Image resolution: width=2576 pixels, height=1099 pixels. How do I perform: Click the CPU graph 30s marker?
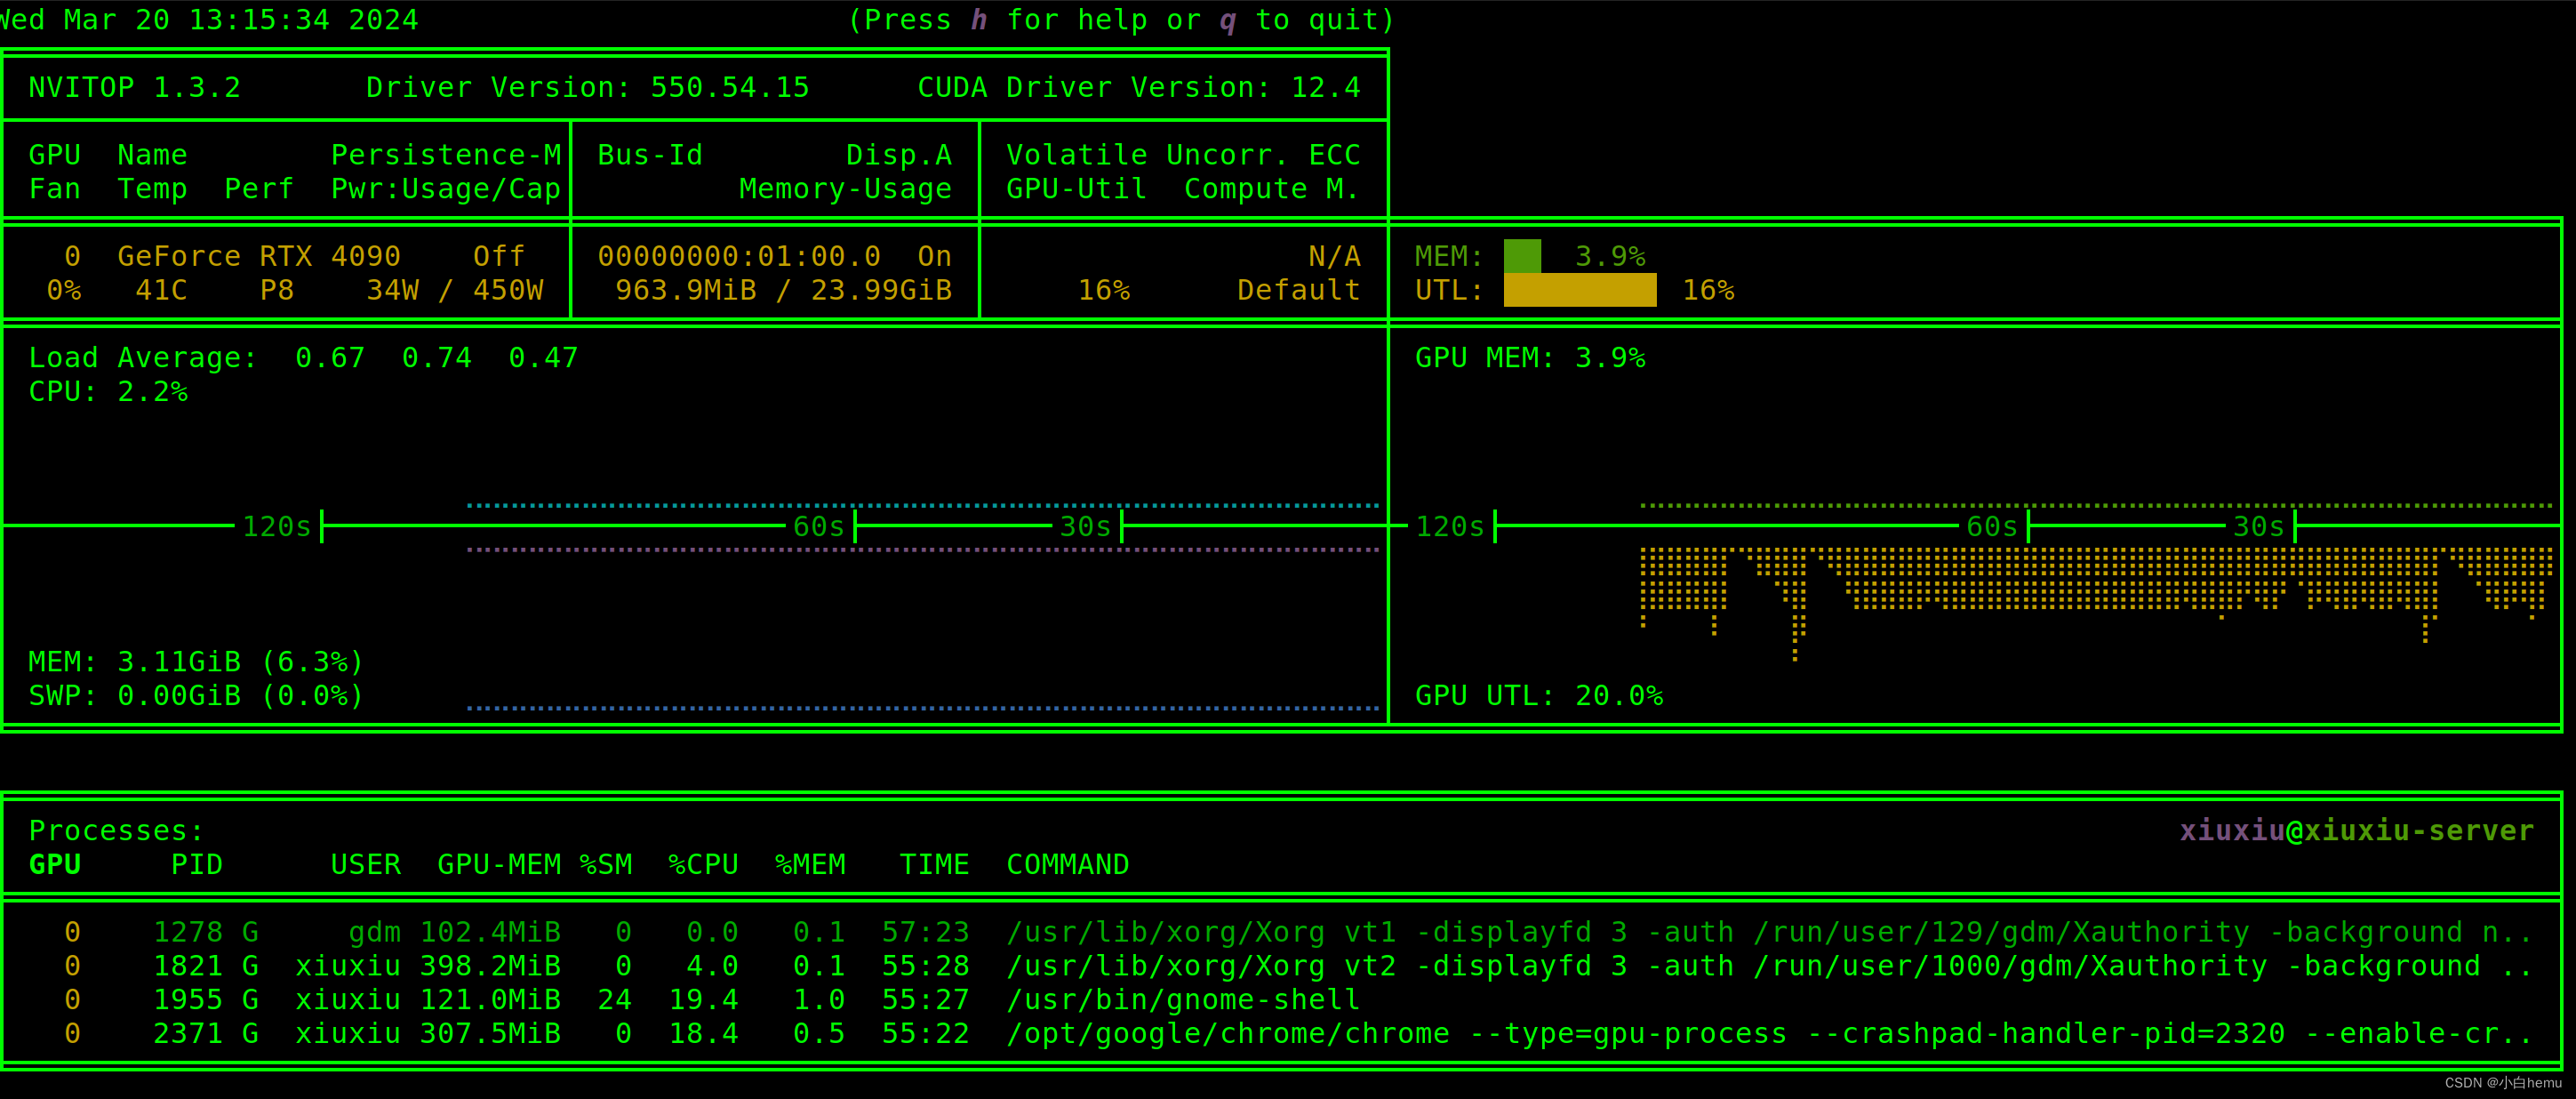[x=1085, y=526]
